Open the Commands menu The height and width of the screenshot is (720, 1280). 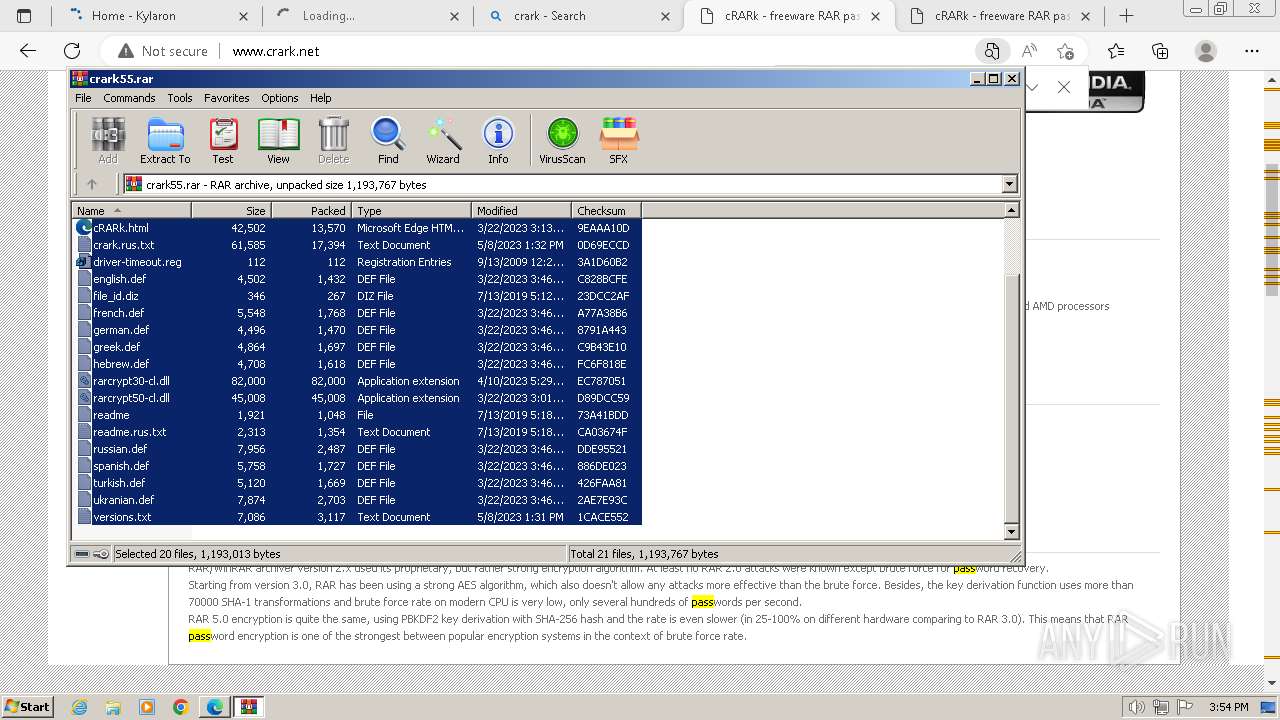(x=129, y=98)
